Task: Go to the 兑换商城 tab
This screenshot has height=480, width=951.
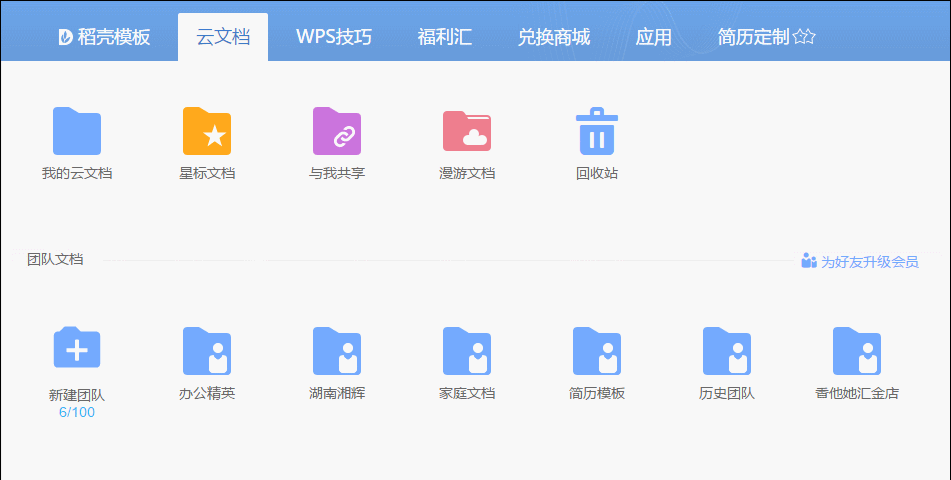Action: coord(554,38)
